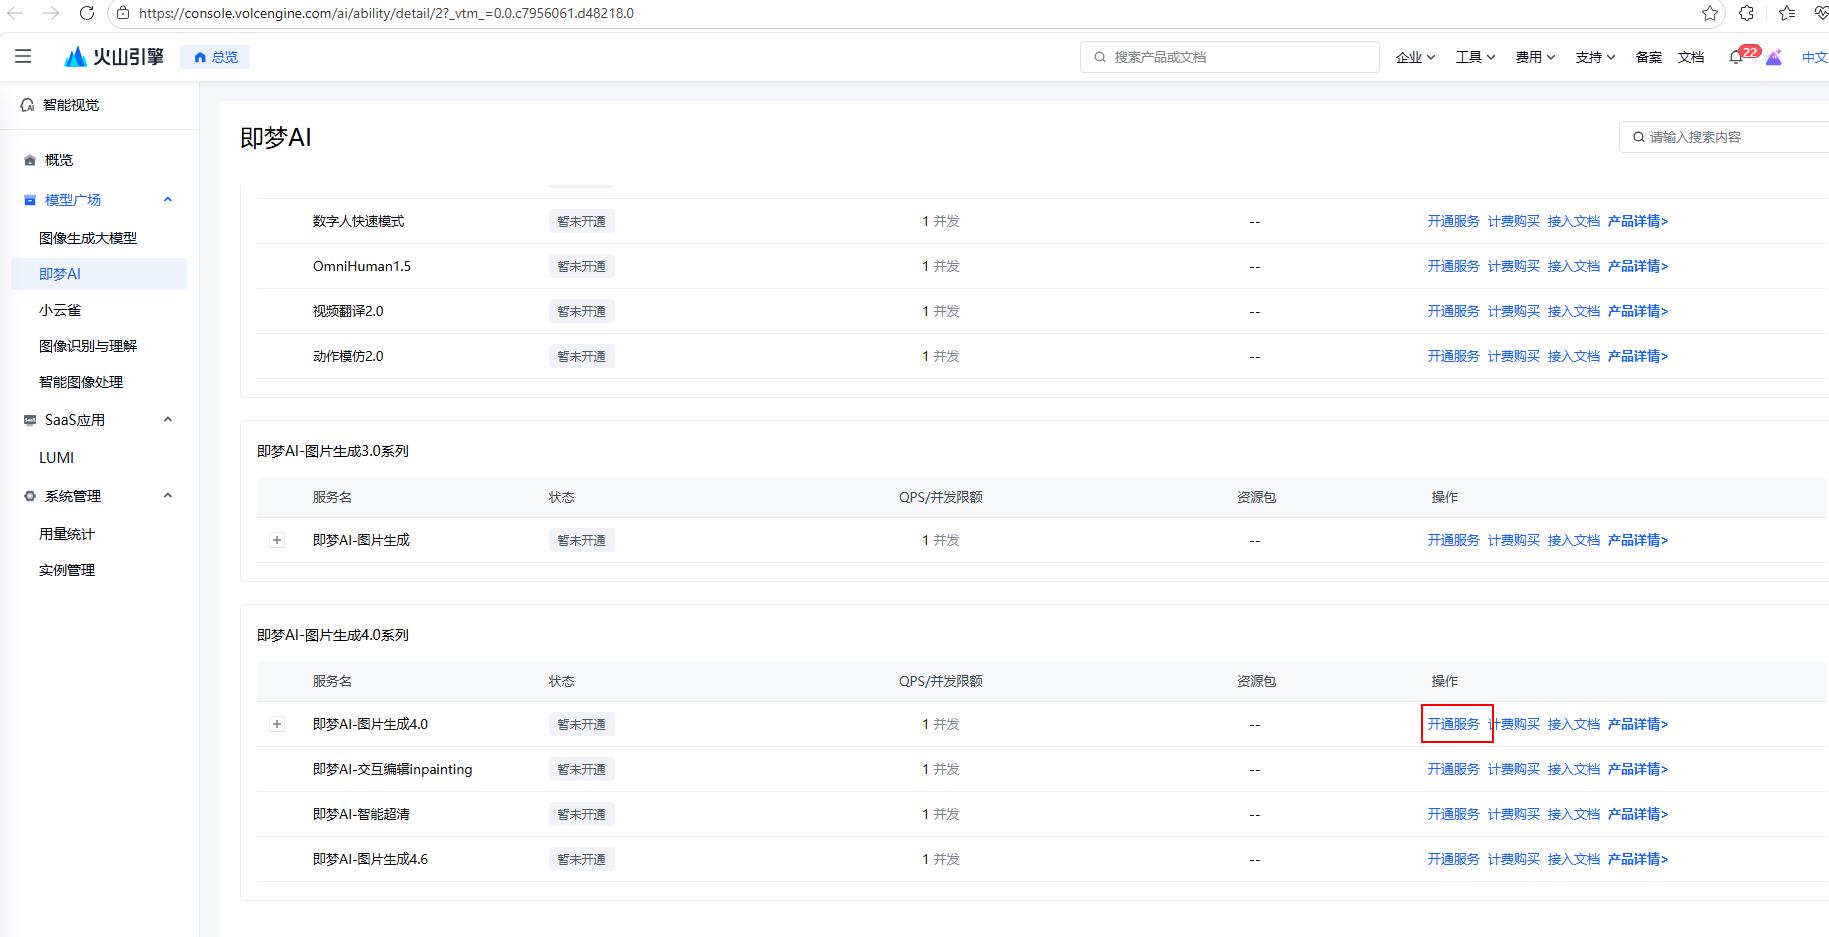This screenshot has height=937, width=1829.
Task: Open the 支持 dropdown menu
Action: (1595, 57)
